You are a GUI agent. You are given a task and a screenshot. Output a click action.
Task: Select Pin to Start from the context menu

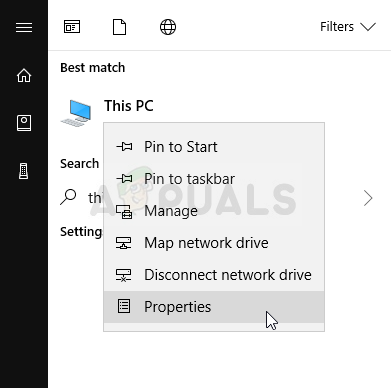214,147
